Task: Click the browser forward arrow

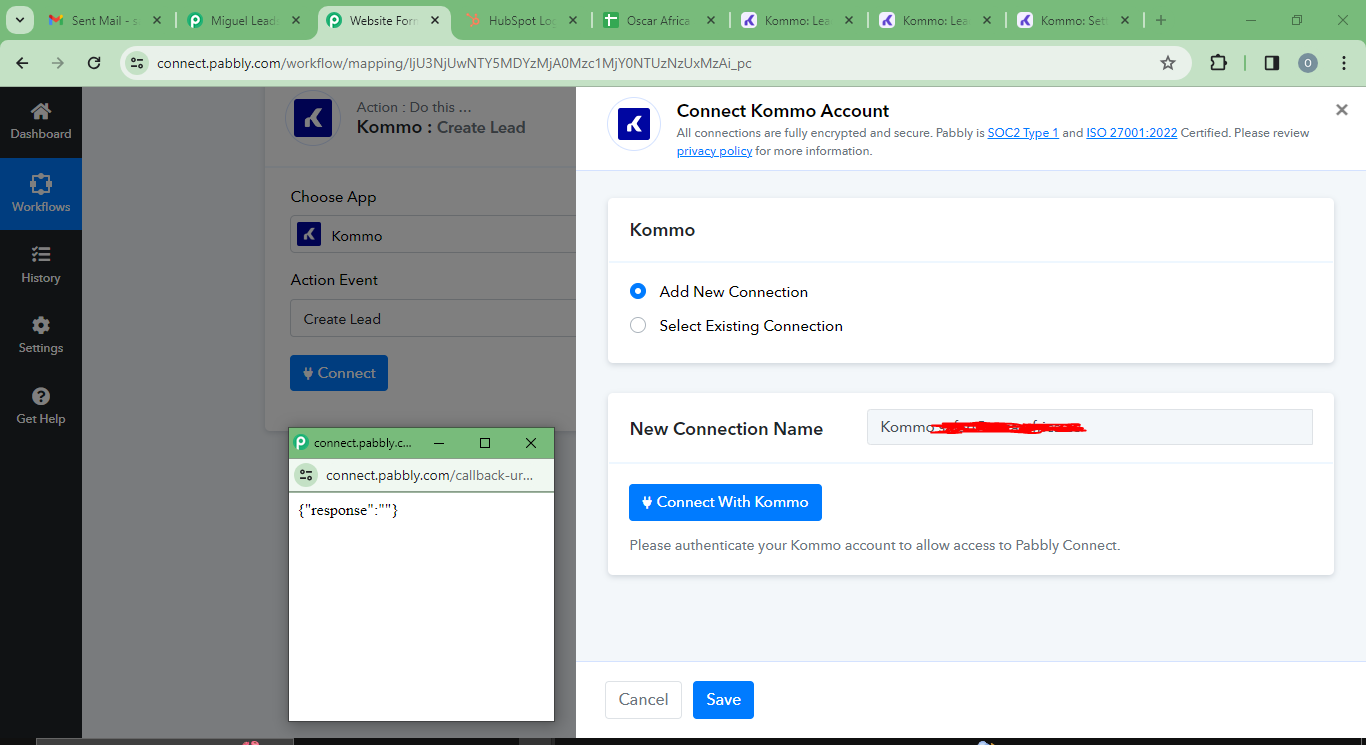Action: (58, 63)
